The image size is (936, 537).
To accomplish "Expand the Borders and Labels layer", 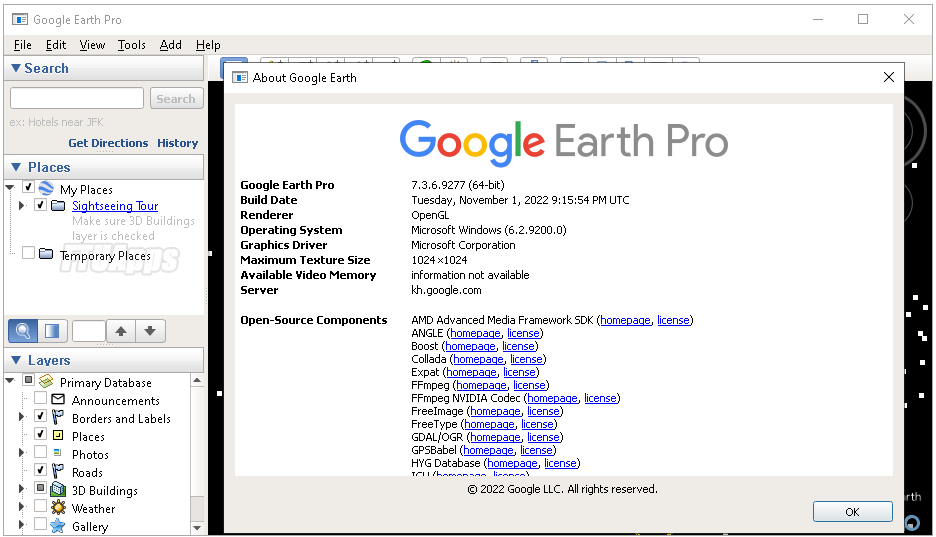I will click(x=21, y=416).
